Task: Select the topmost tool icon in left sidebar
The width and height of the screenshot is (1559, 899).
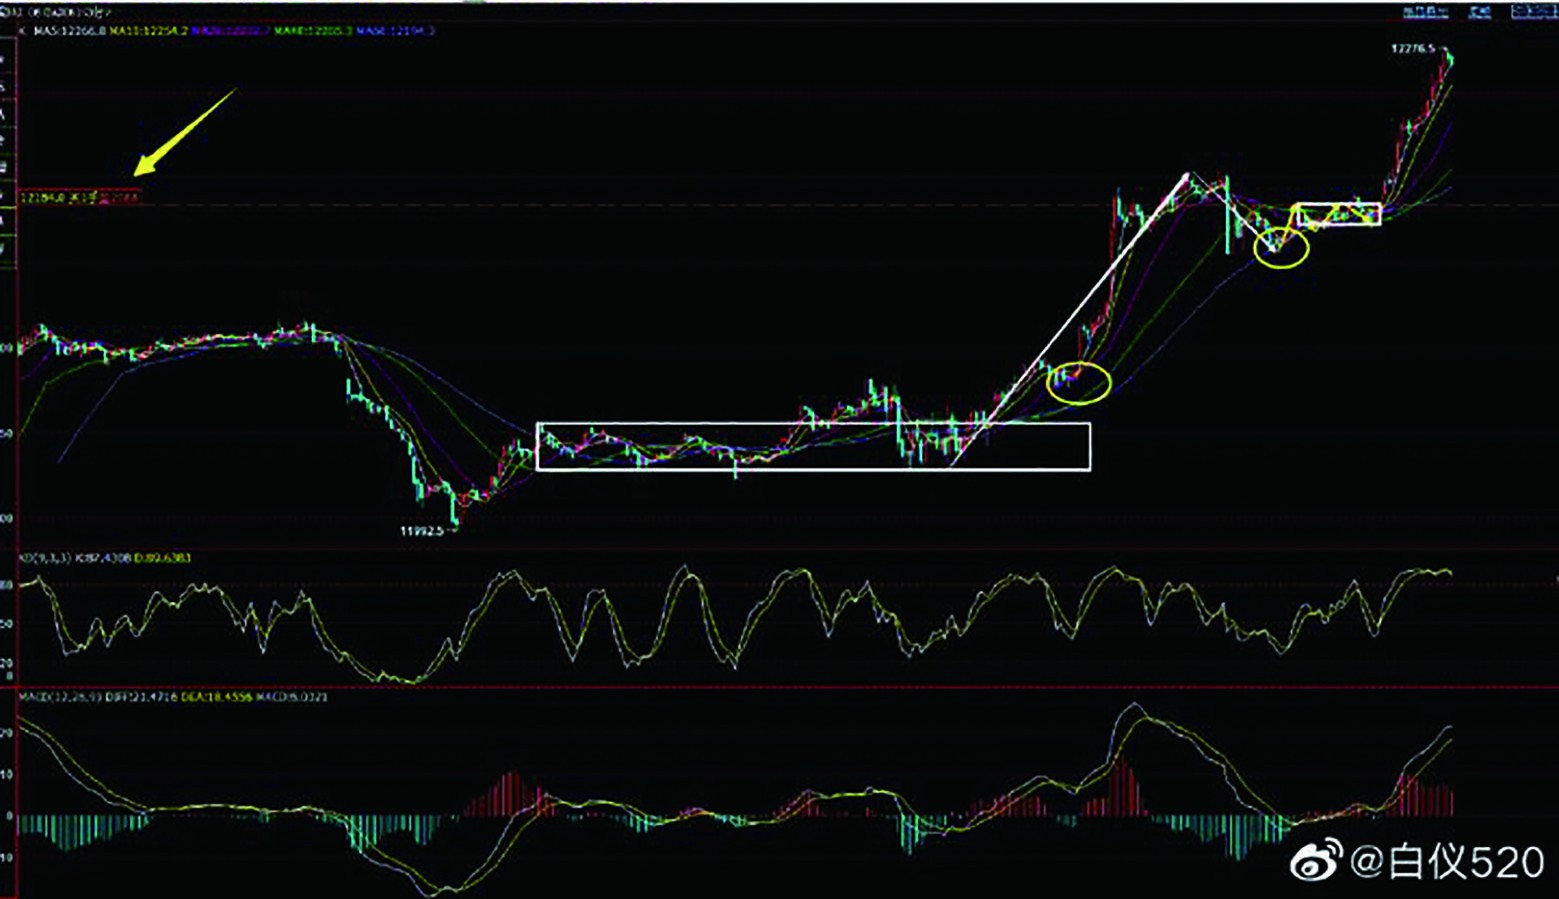Action: tap(4, 59)
